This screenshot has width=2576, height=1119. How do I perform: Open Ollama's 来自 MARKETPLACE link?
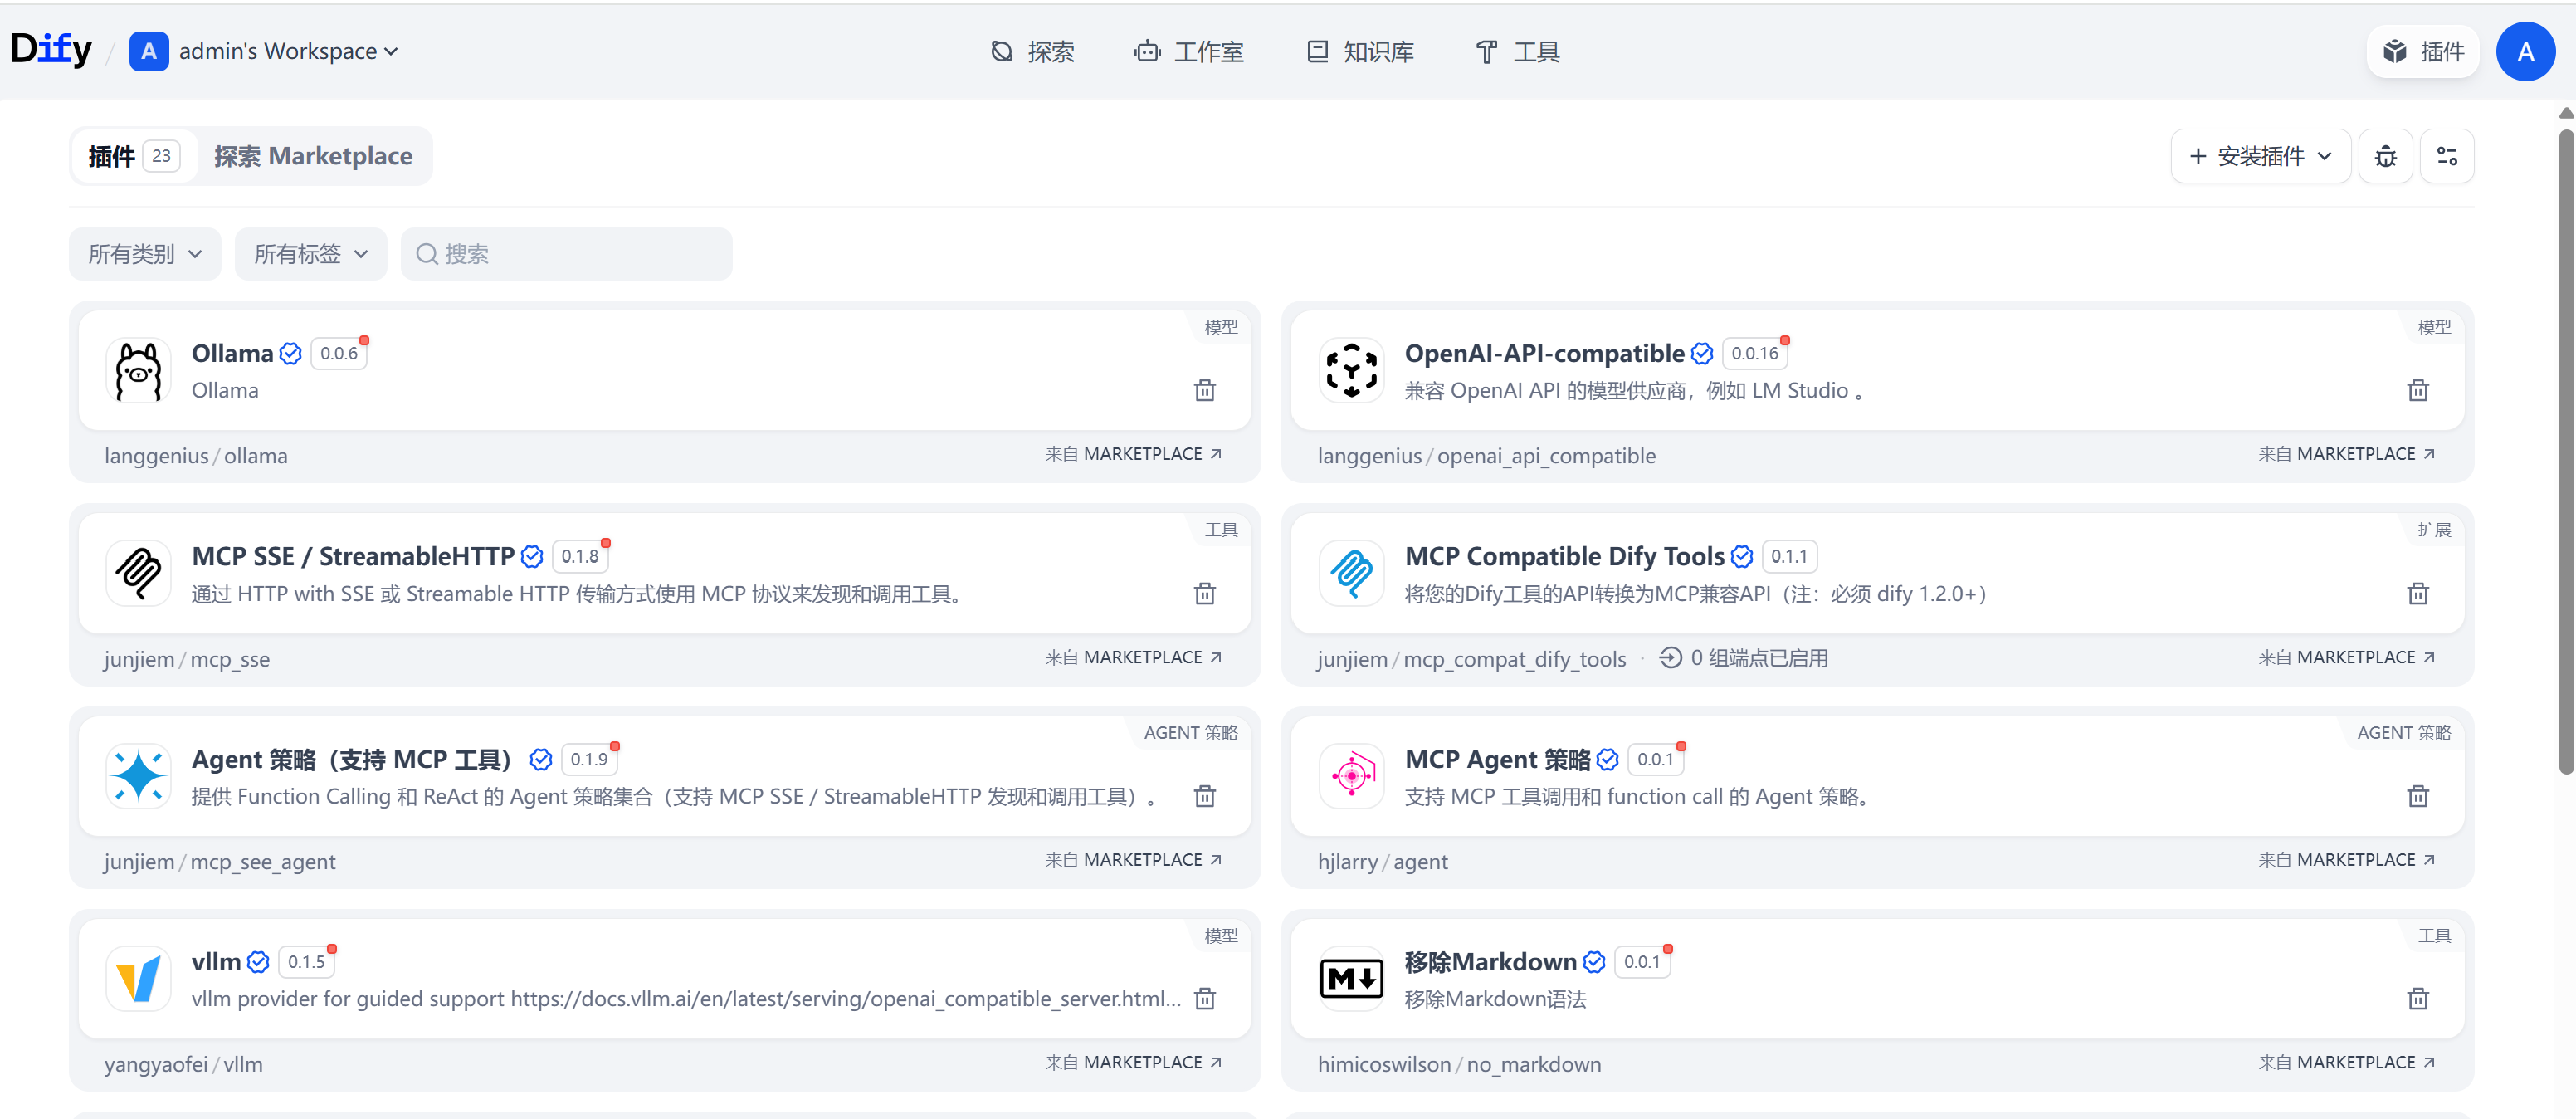(x=1134, y=454)
